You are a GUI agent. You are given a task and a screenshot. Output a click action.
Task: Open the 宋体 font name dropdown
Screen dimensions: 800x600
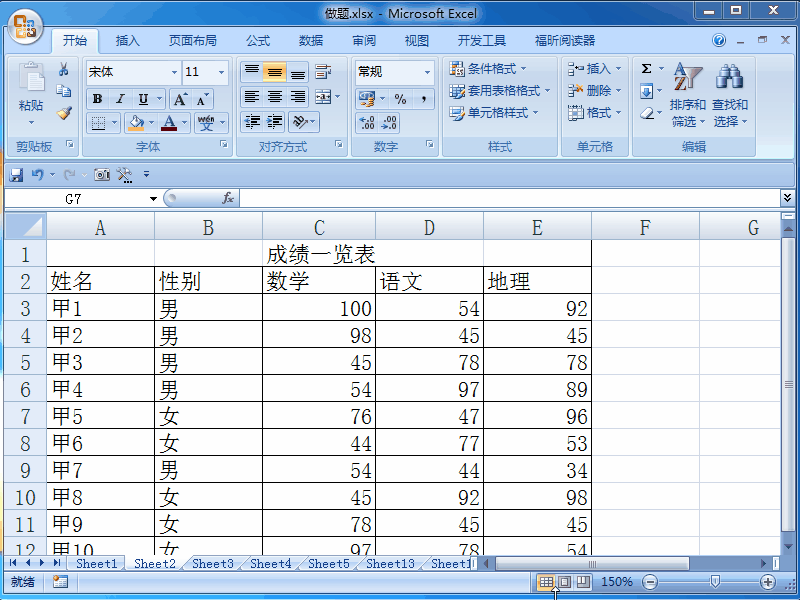tap(174, 72)
